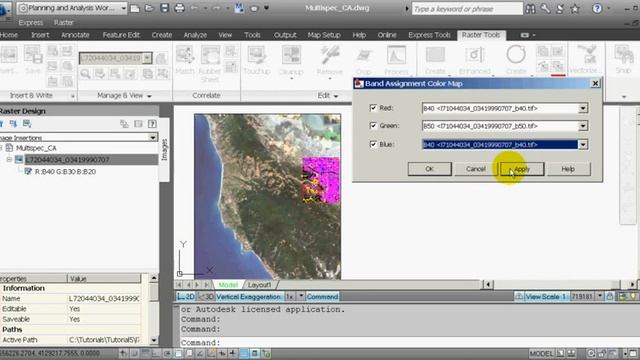Toggle the Green band checkbox
The image size is (640, 360).
373,125
